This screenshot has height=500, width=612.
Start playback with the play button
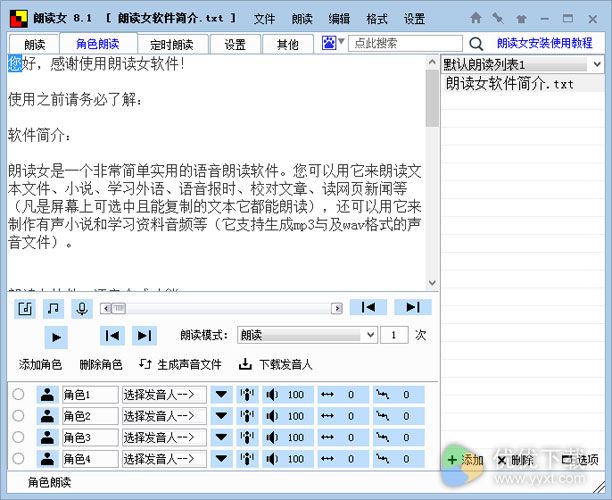pos(56,337)
